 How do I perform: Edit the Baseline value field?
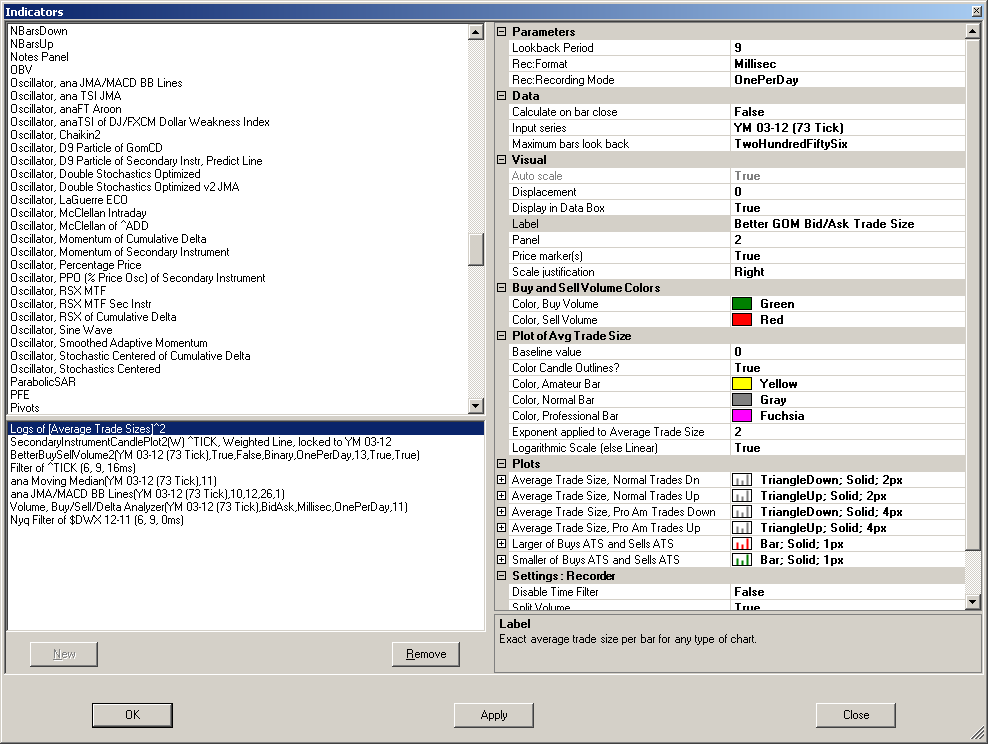click(847, 352)
